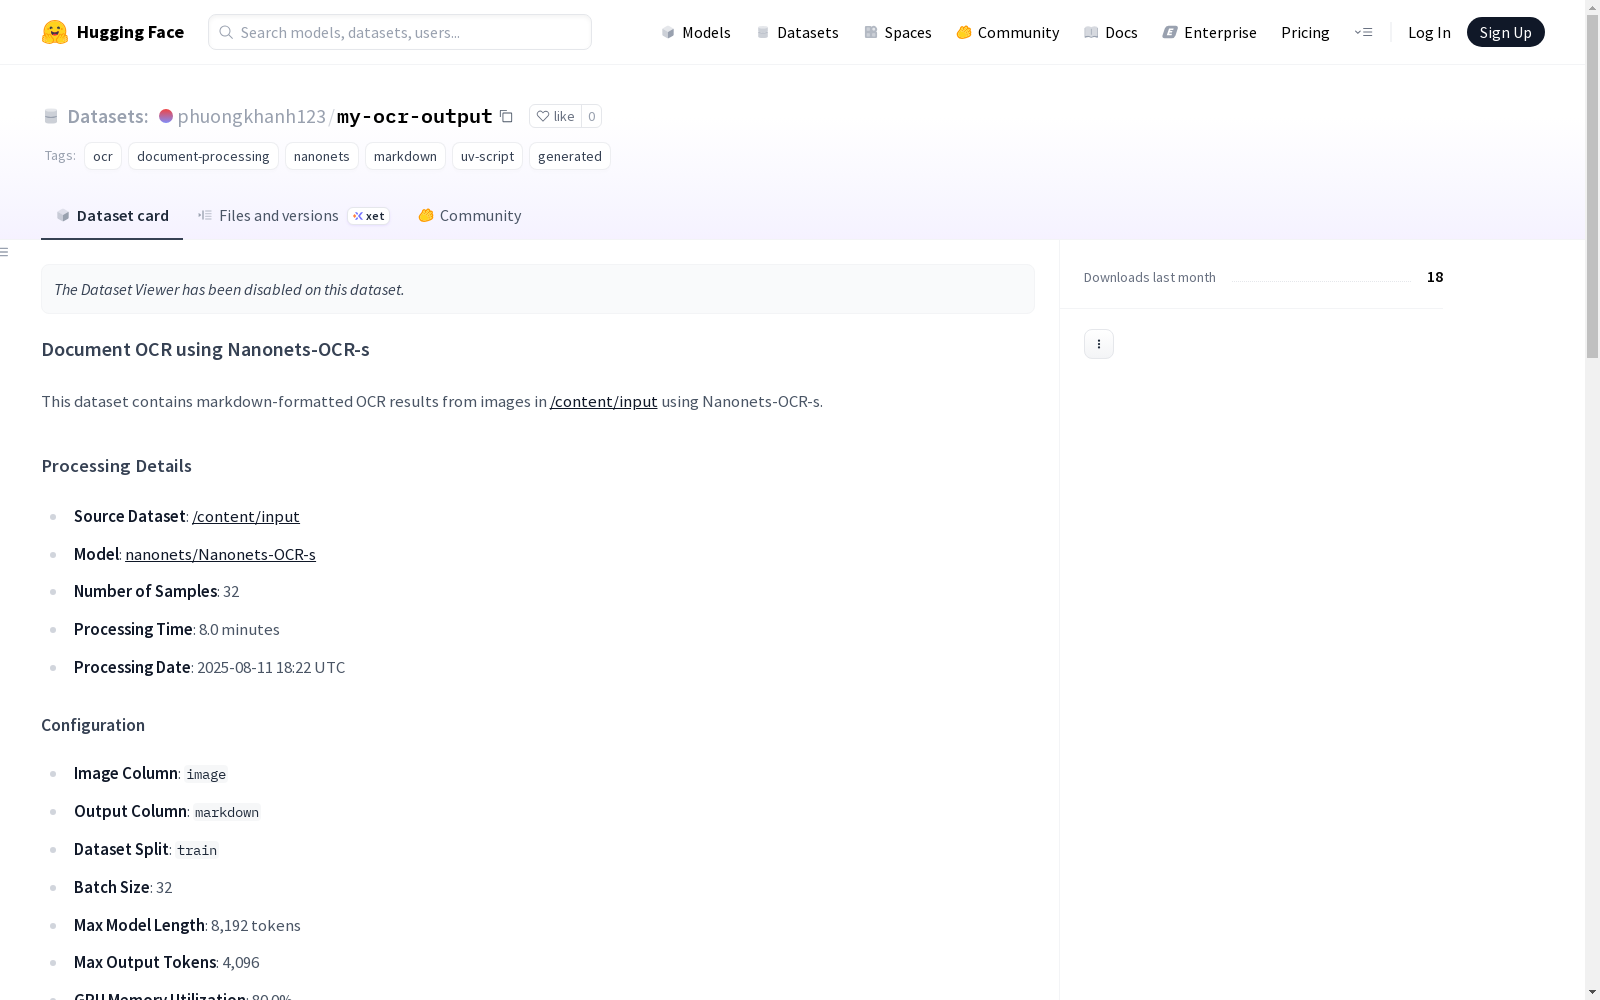The image size is (1600, 1000).
Task: Switch to the Files and versions tab
Action: click(293, 216)
